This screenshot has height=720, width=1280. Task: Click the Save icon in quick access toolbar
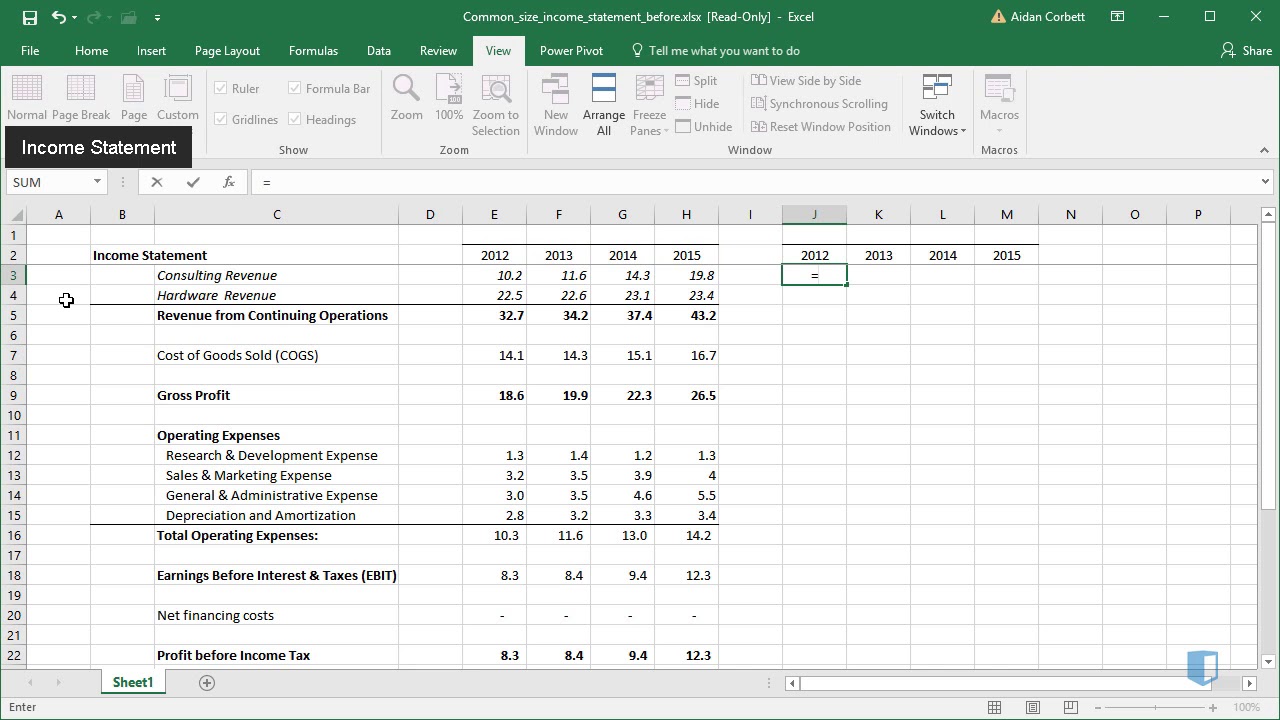pyautogui.click(x=30, y=17)
